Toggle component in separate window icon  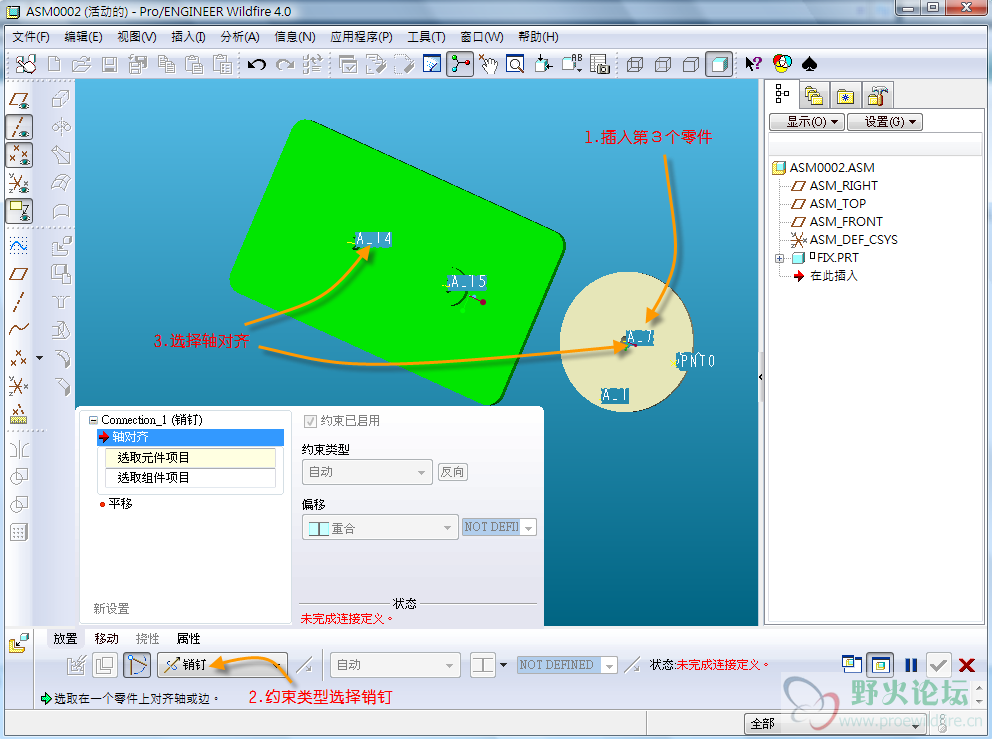click(852, 664)
